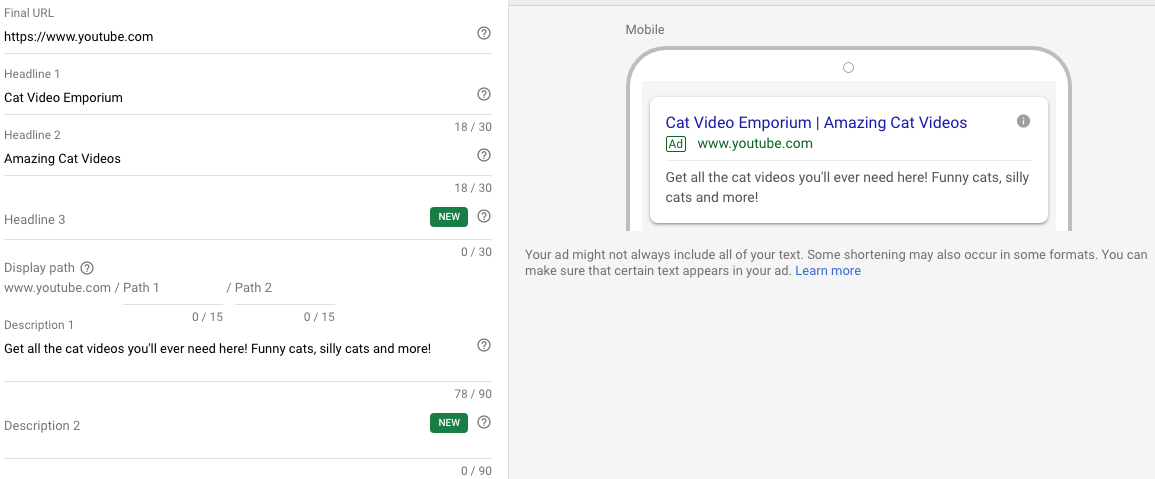Click the help icon next to Description 2

(x=484, y=423)
